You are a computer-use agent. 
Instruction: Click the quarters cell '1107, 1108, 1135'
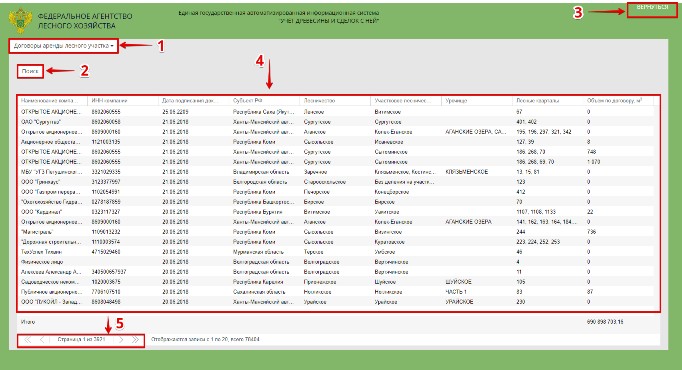tap(536, 212)
